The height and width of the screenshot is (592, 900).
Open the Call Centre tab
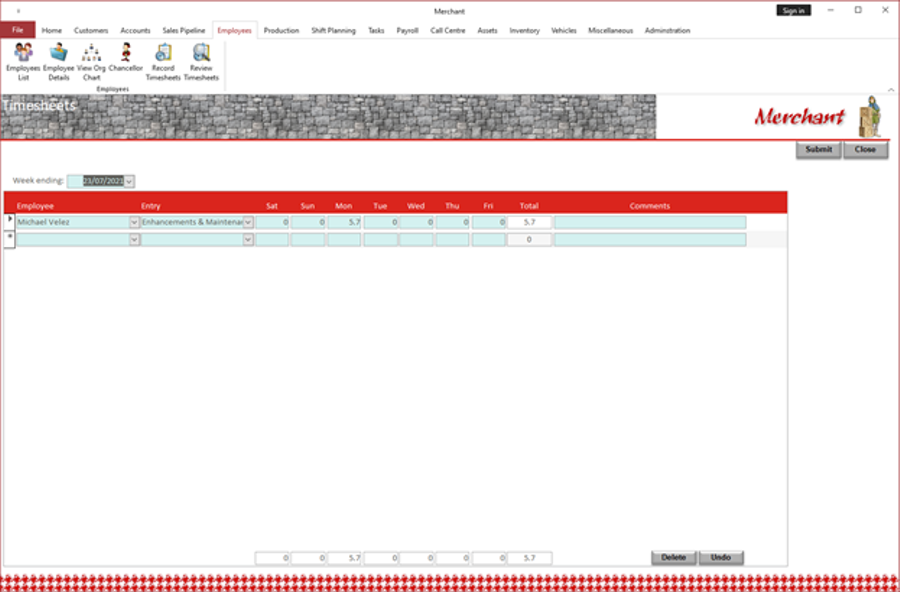click(x=448, y=30)
